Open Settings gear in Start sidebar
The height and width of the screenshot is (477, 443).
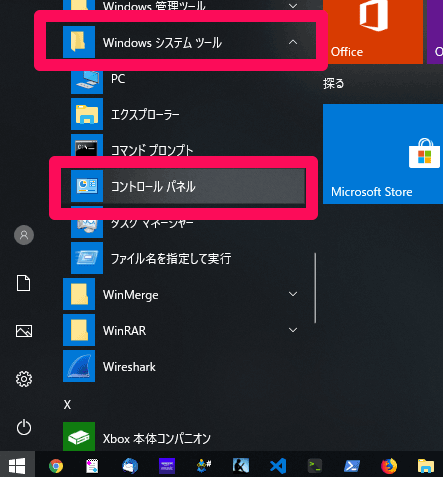[x=24, y=379]
